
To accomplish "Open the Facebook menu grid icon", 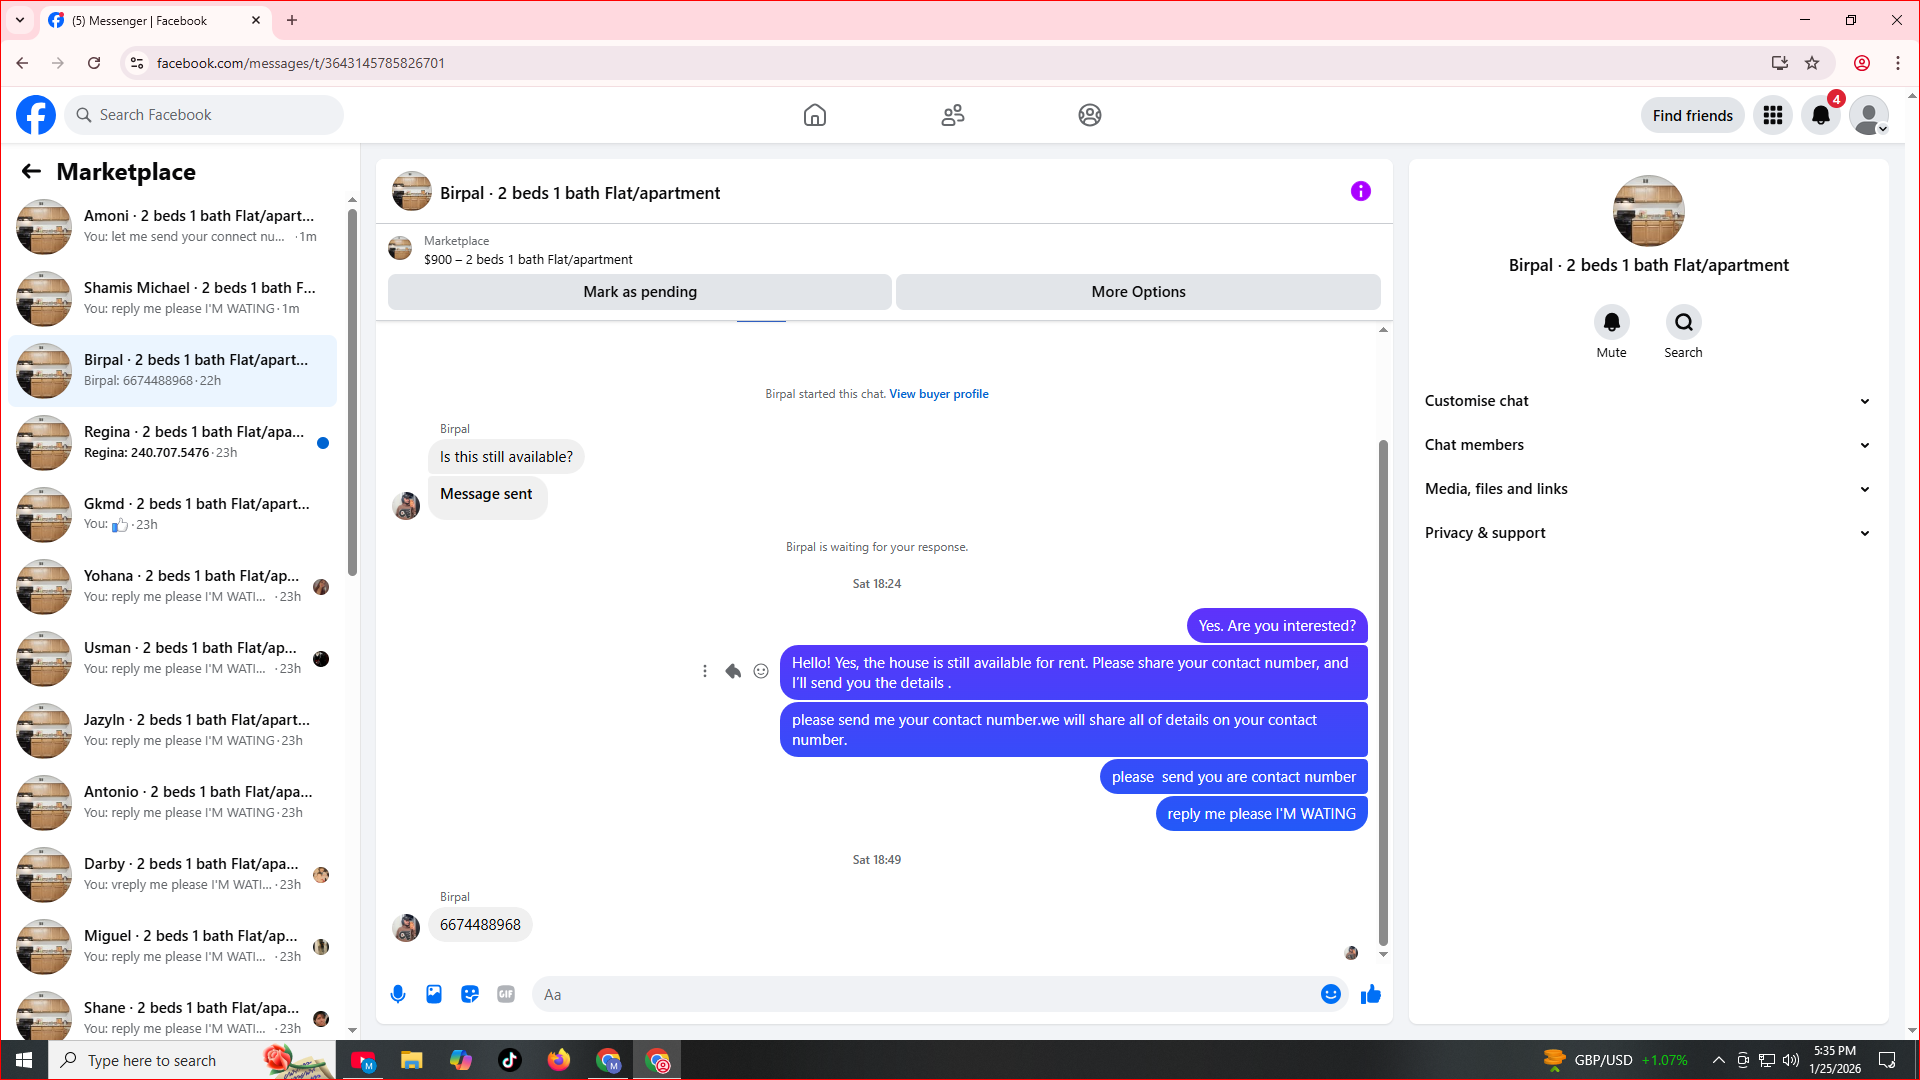I will [x=1773, y=115].
